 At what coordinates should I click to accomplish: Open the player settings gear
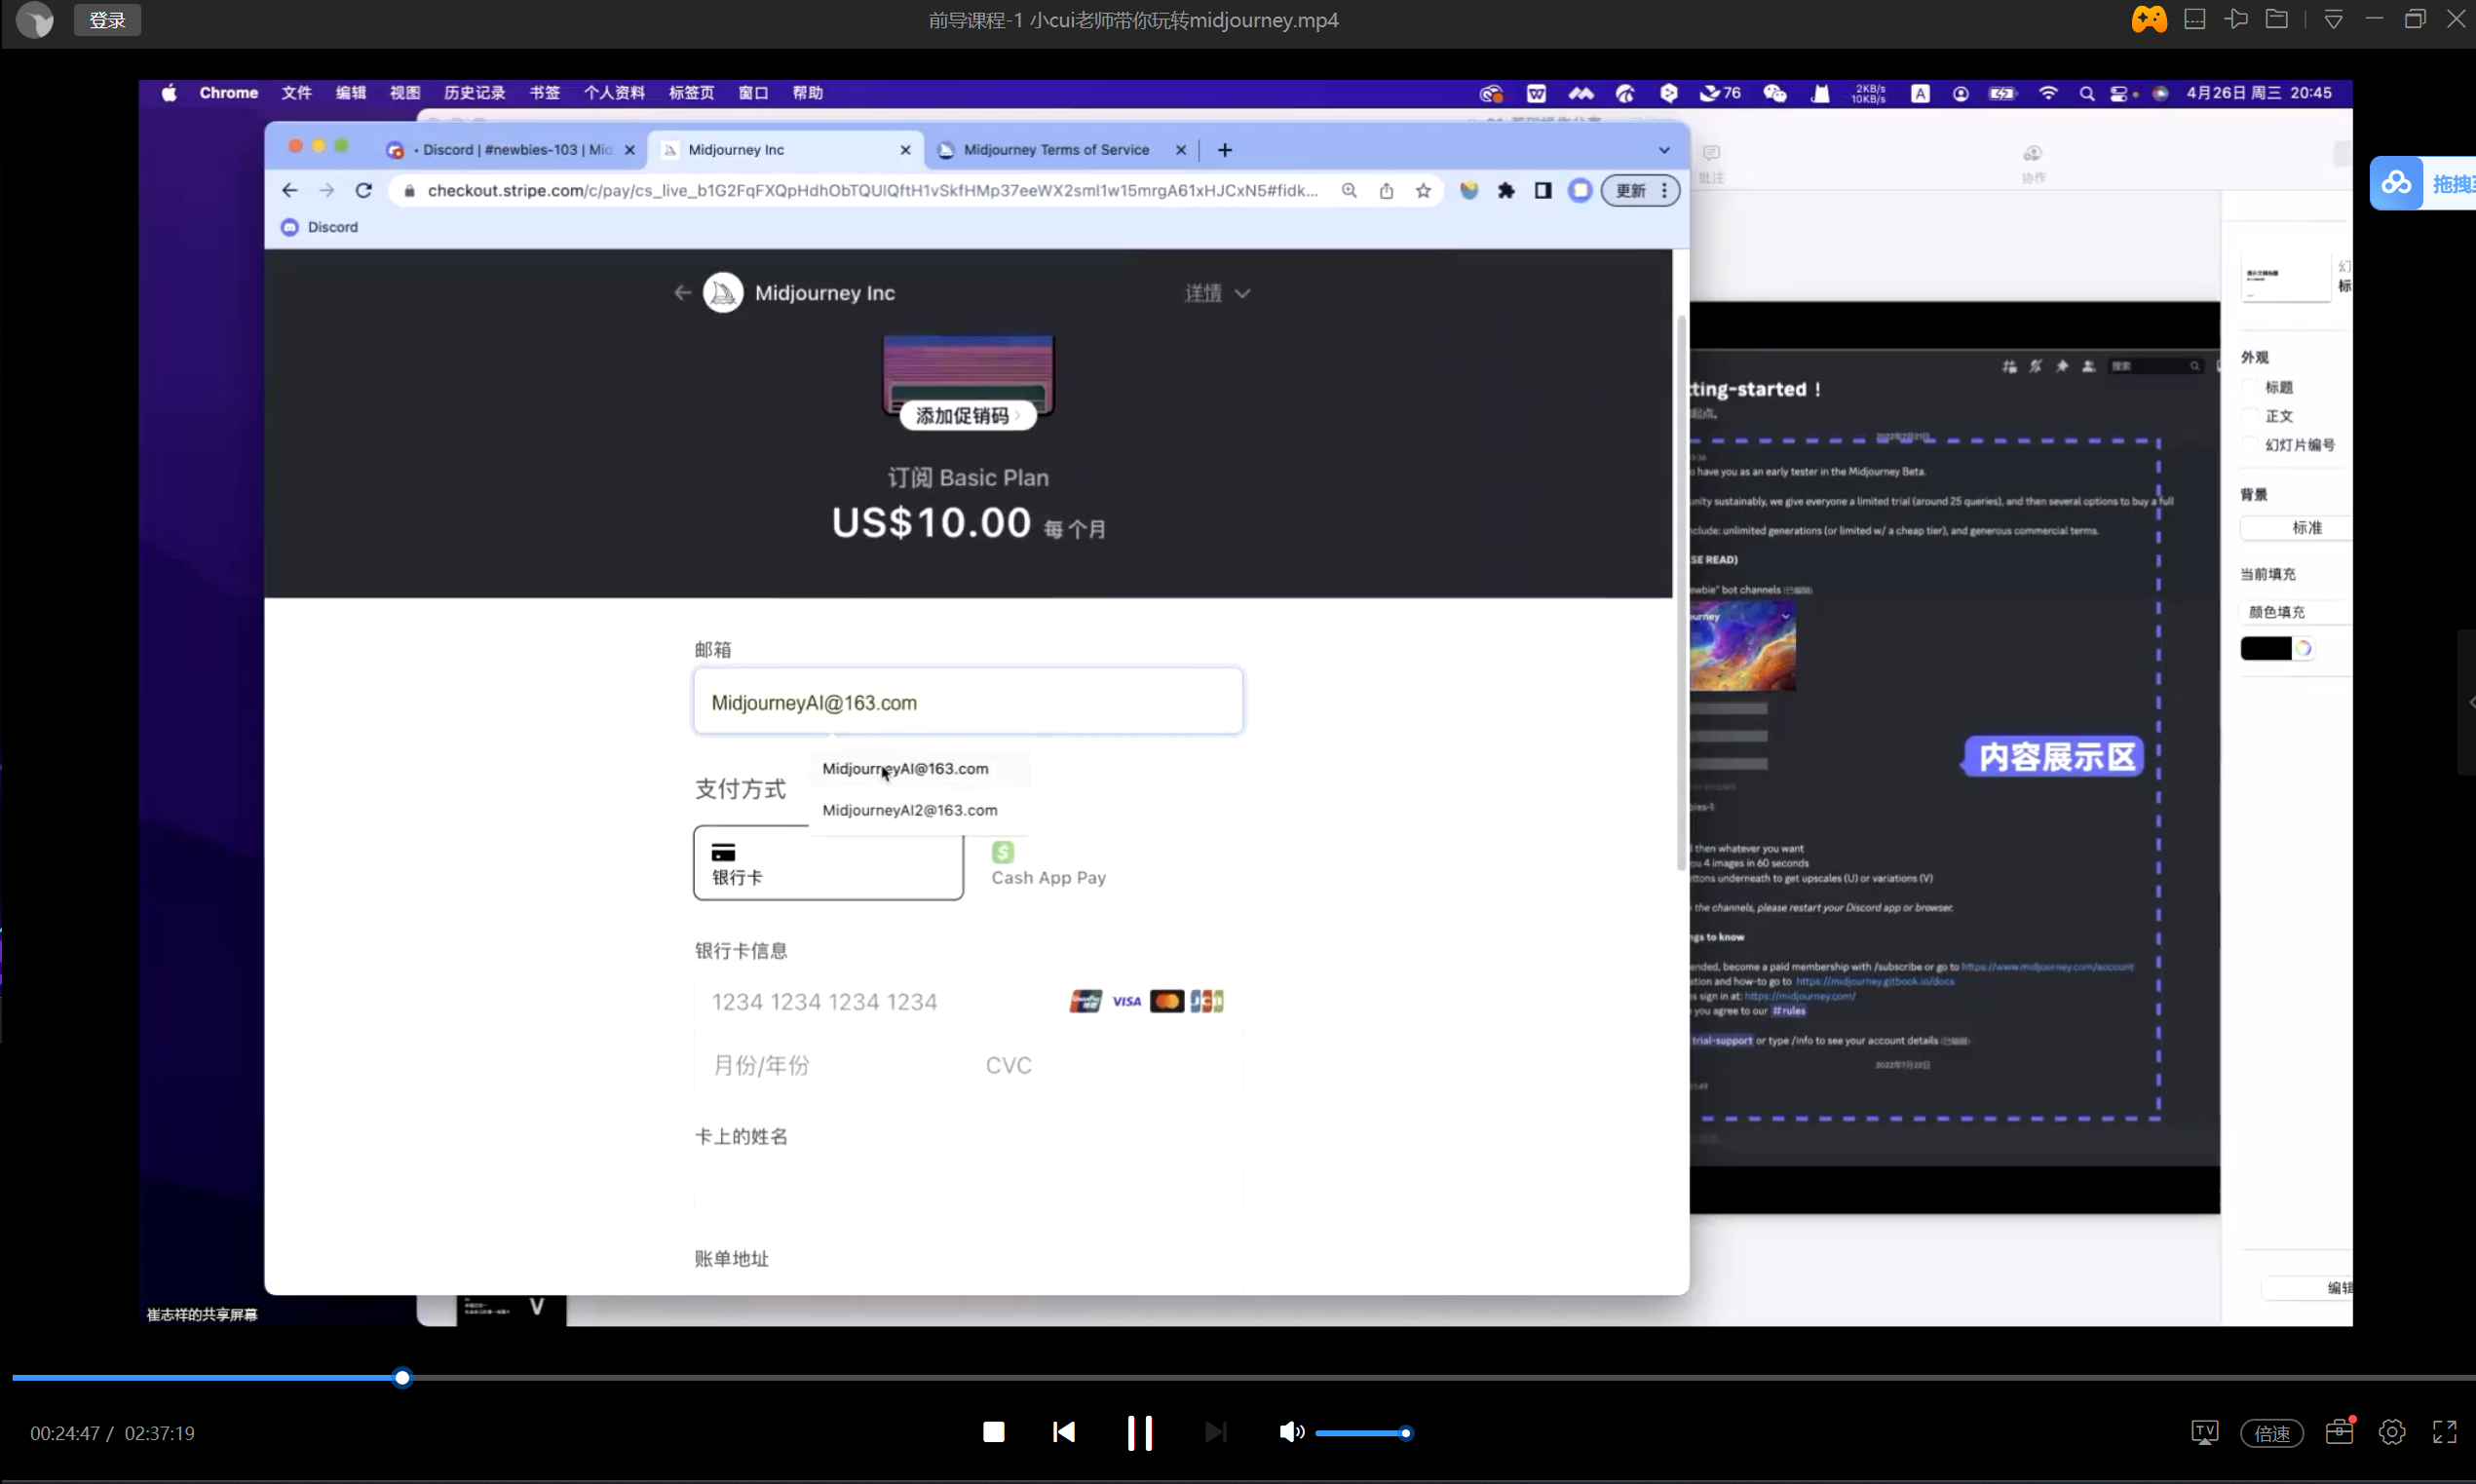pyautogui.click(x=2391, y=1432)
